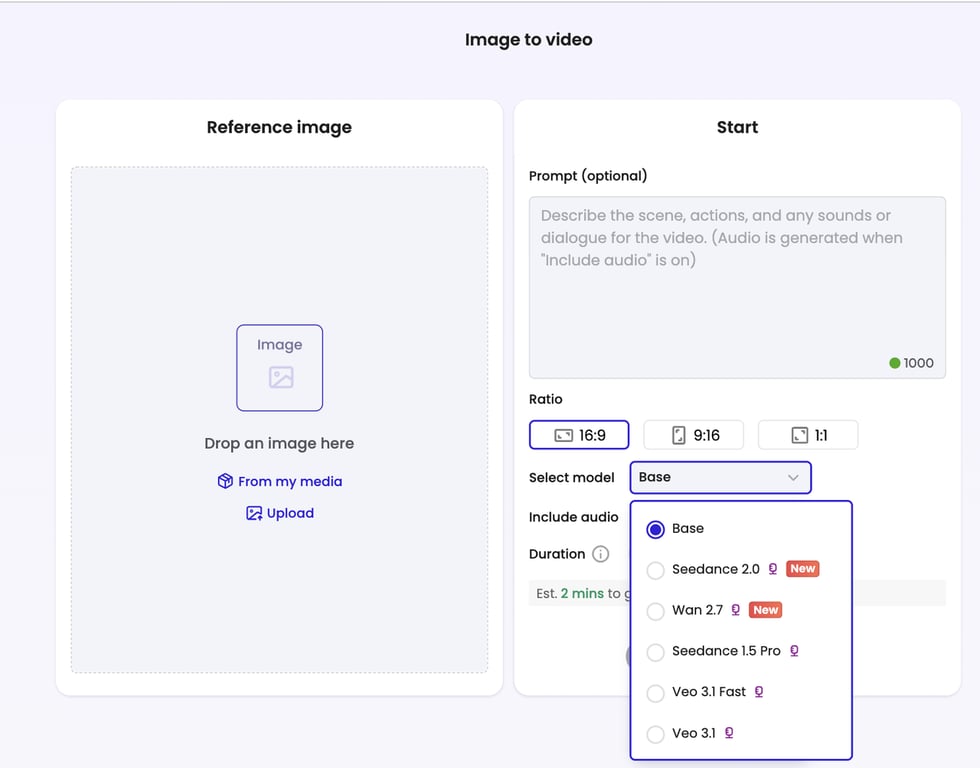Click the upload image icon
This screenshot has width=980, height=768.
click(254, 513)
